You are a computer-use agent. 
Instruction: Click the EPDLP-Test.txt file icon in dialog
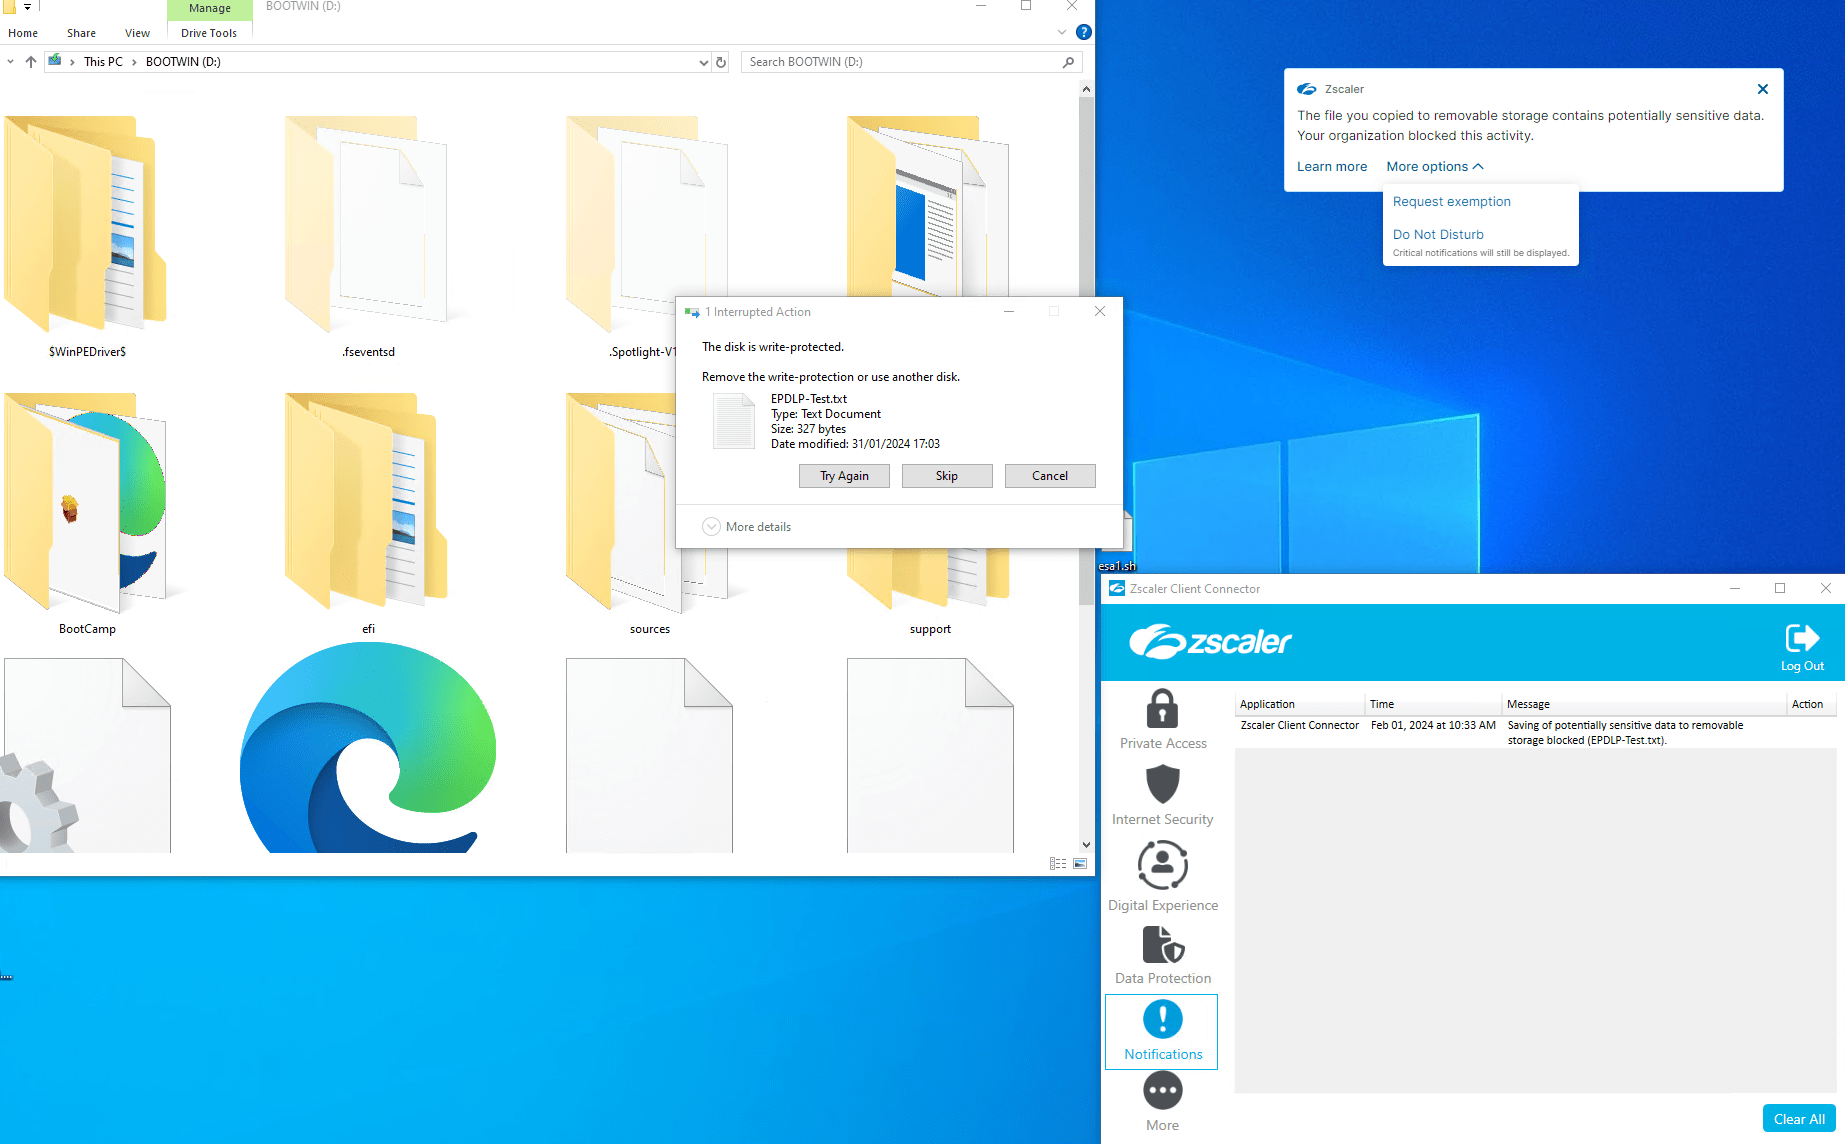pyautogui.click(x=733, y=421)
